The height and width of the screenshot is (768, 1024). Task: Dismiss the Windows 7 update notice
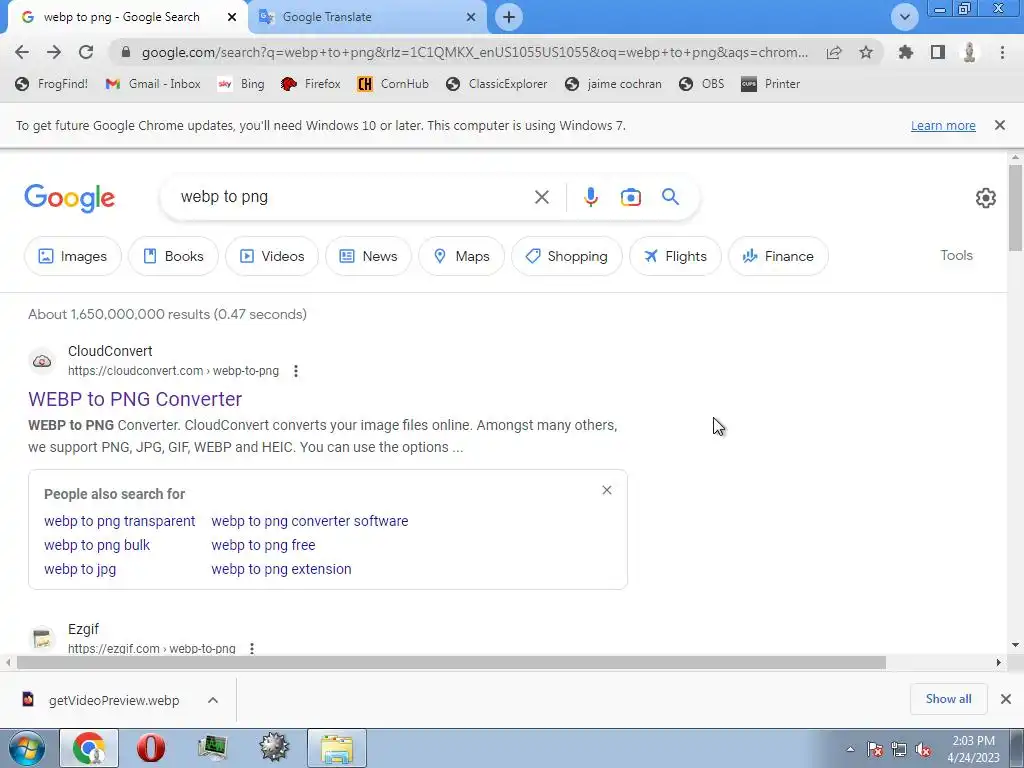point(999,125)
